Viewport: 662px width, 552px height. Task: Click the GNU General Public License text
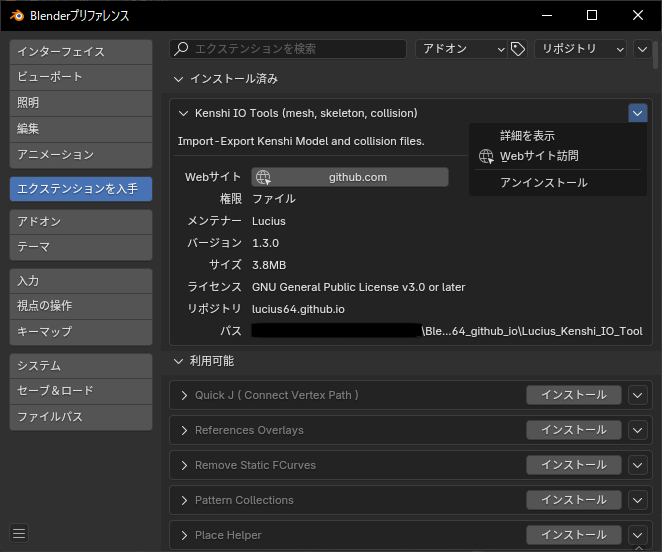(x=358, y=287)
